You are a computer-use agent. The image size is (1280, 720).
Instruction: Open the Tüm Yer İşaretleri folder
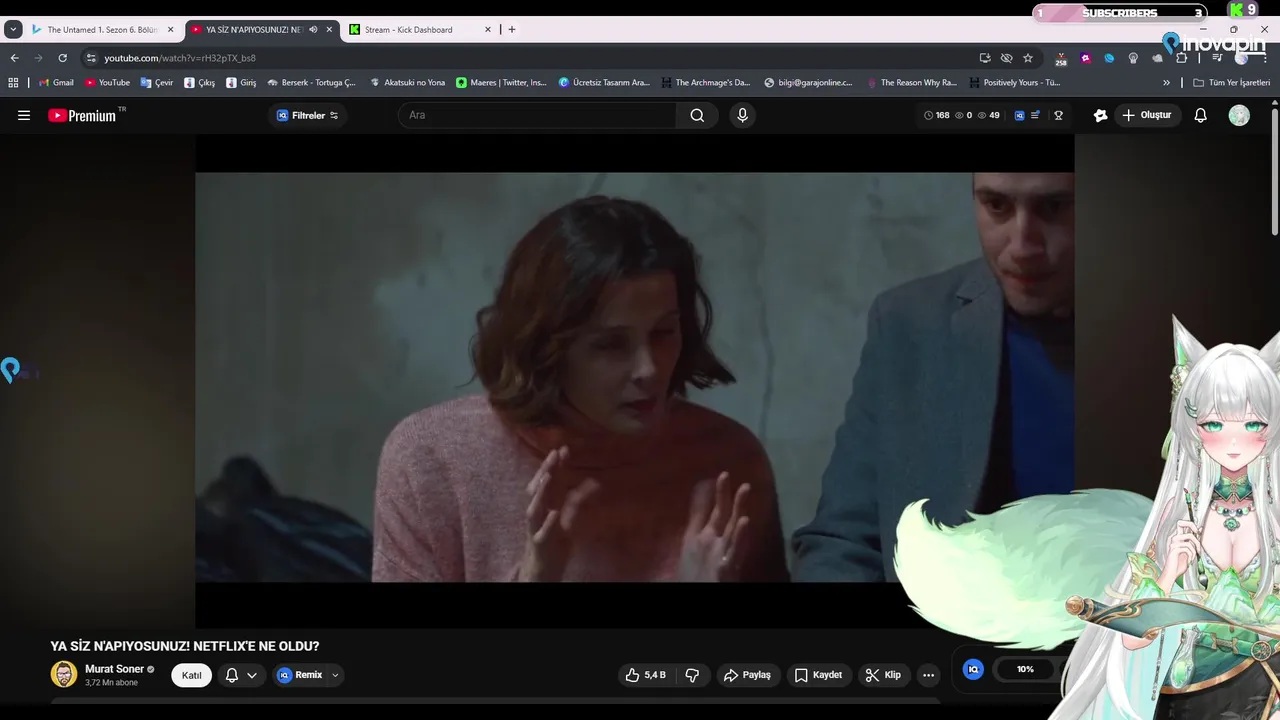coord(1231,83)
